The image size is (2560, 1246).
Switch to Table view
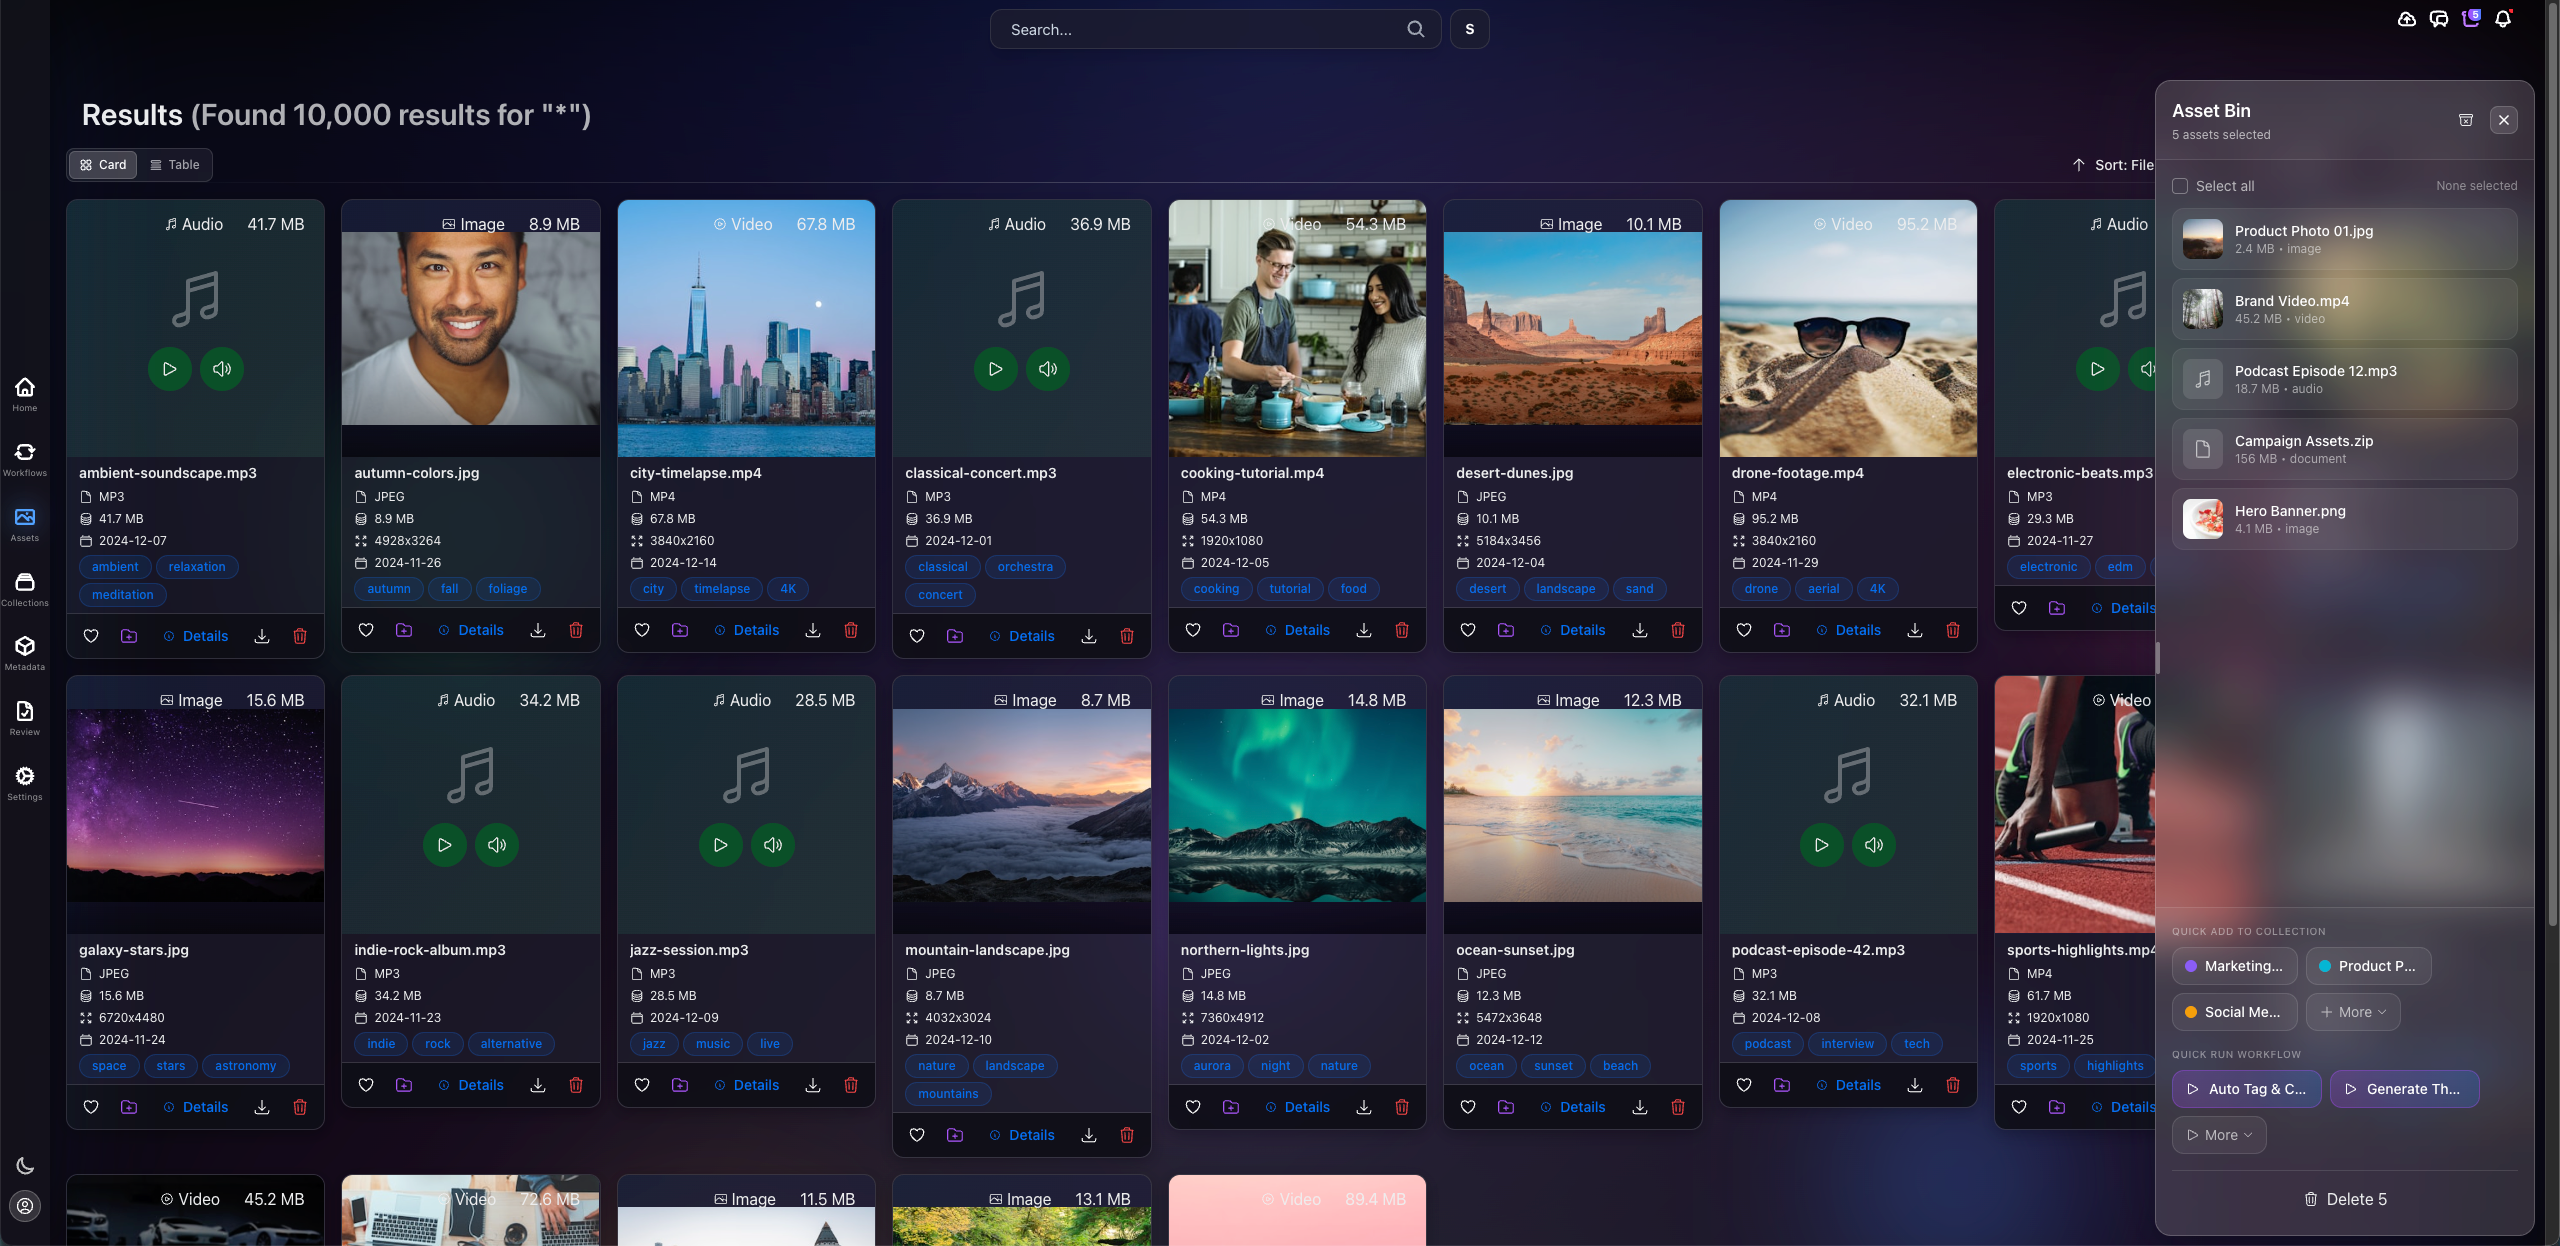pyautogui.click(x=175, y=164)
